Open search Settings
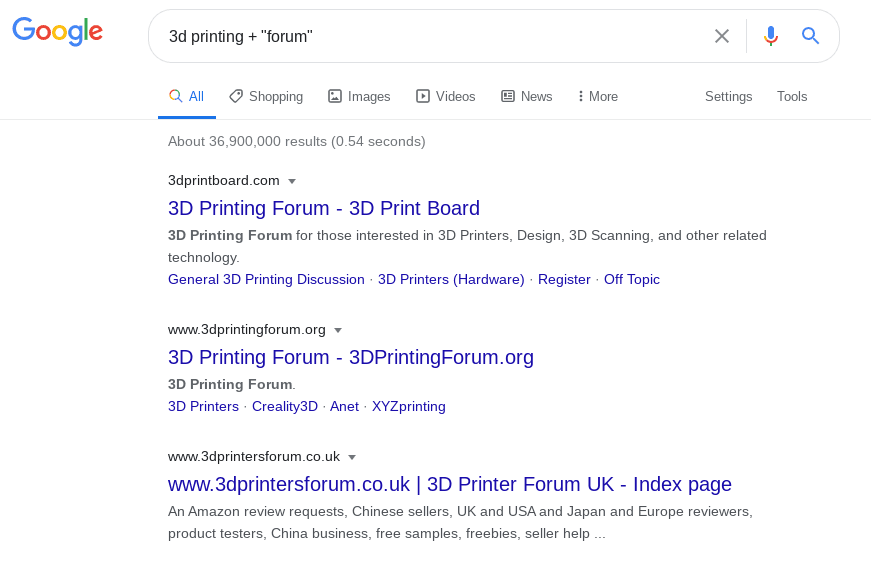Image resolution: width=871 pixels, height=561 pixels. click(x=728, y=97)
